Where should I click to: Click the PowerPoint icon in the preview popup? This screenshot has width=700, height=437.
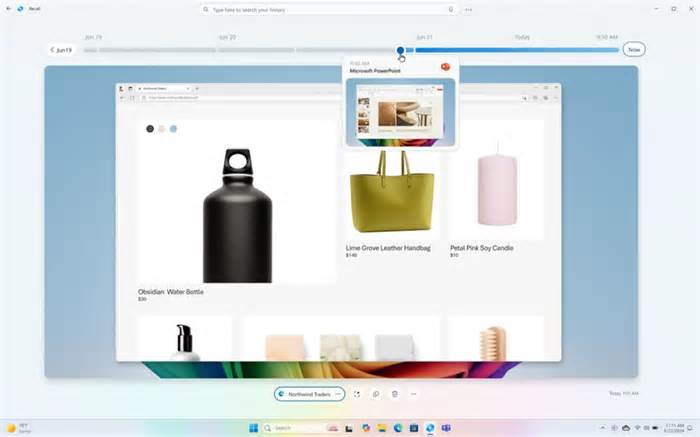pyautogui.click(x=445, y=67)
